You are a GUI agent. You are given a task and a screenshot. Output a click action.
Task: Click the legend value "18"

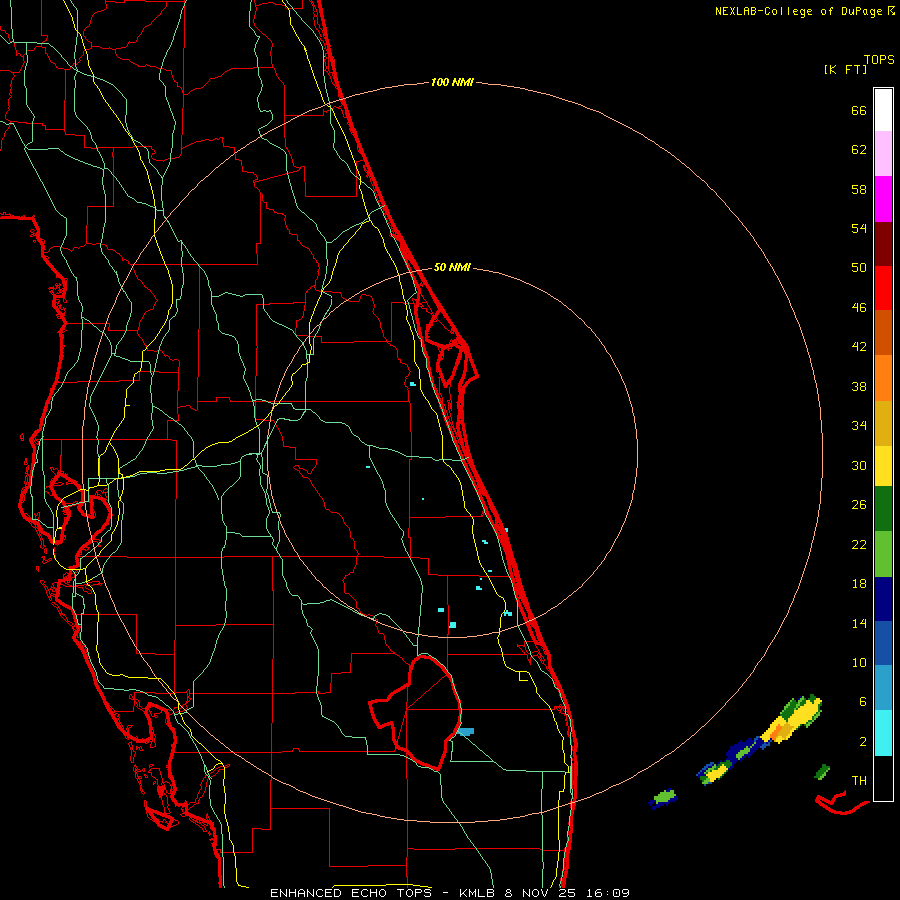tap(859, 584)
